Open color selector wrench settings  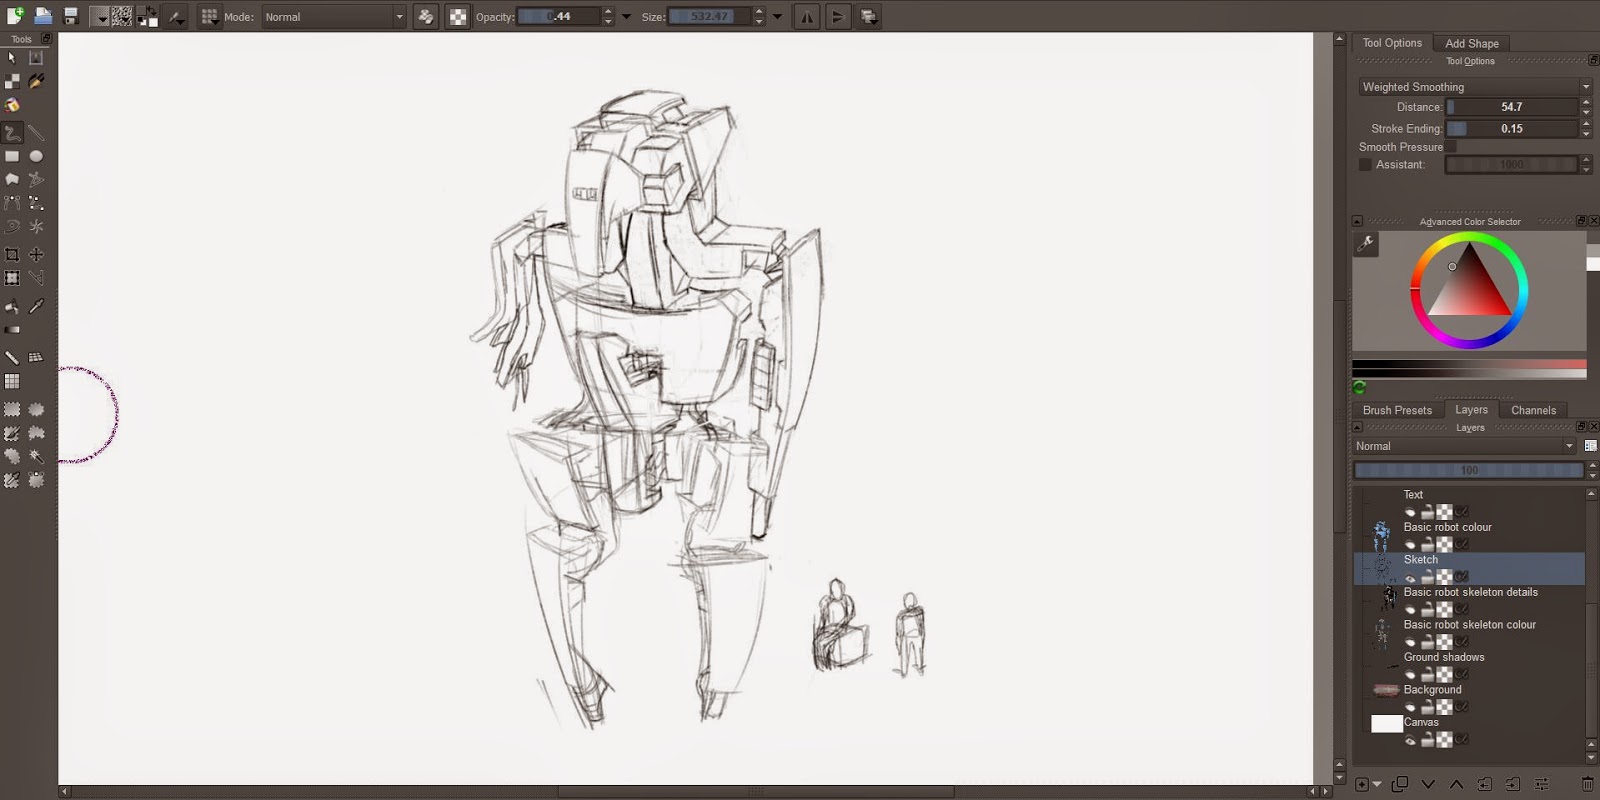(1365, 244)
